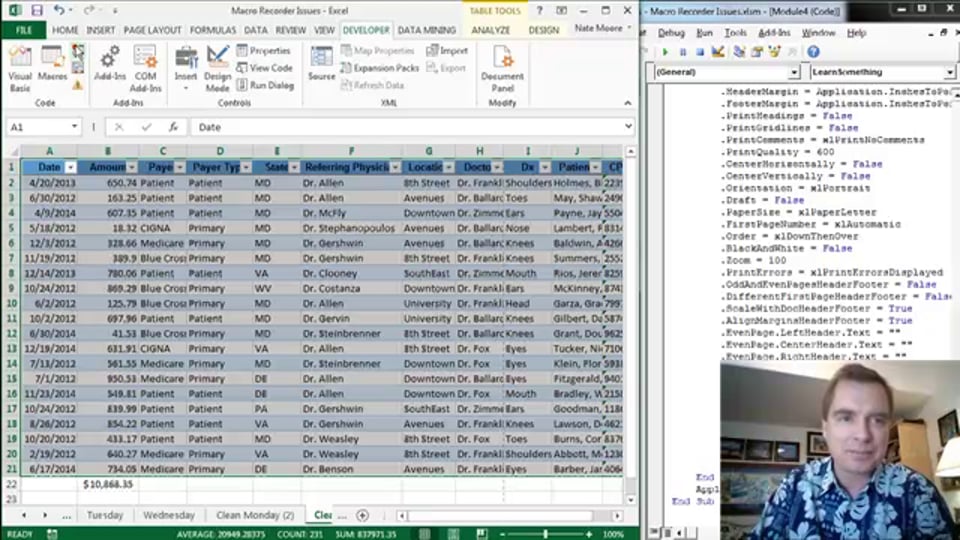Screen dimensions: 960x540
Task: Select the Tuesday sheet tab
Action: tap(105, 516)
